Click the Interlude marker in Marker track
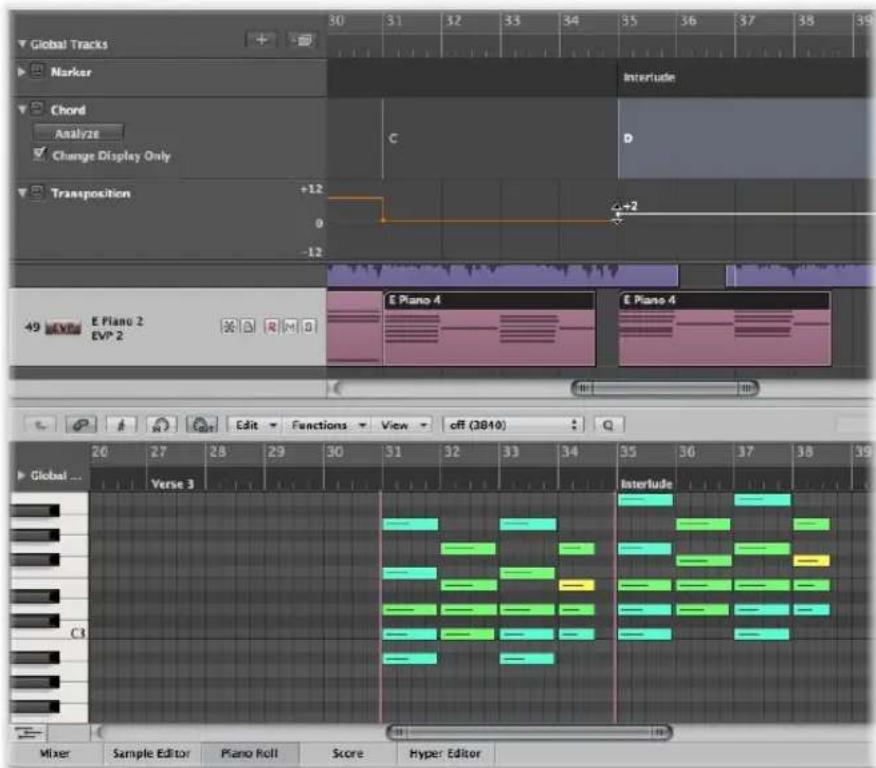Image resolution: width=876 pixels, height=768 pixels. (649, 77)
